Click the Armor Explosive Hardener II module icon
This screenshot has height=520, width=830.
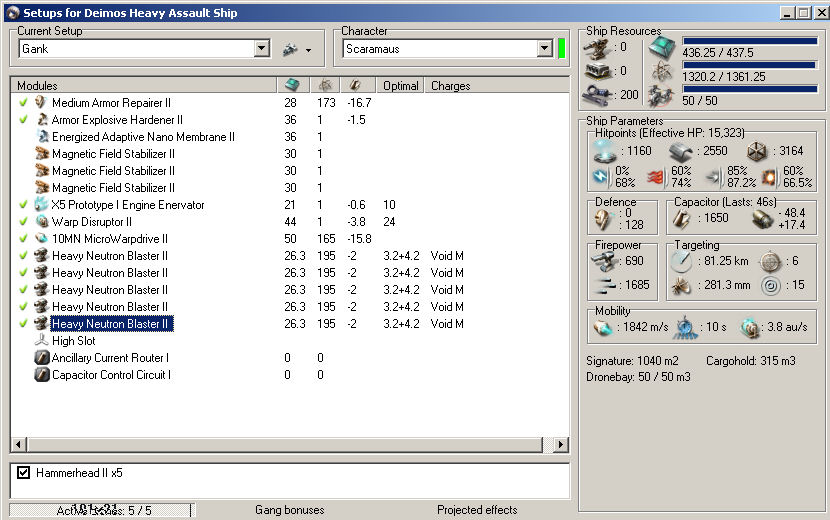tap(42, 120)
